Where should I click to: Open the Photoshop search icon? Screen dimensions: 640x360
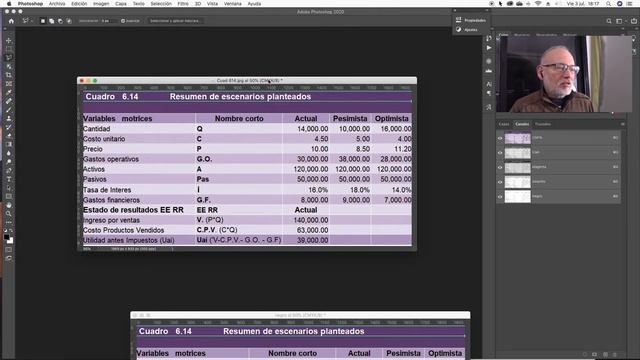[609, 21]
